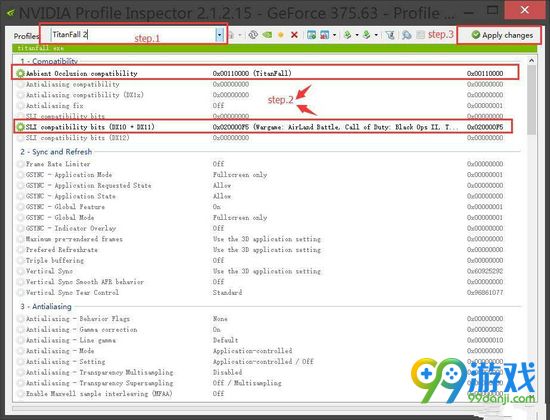This screenshot has width=550, height=420.
Task: Collapse the 1 - Compatibility section header
Action: [49, 61]
